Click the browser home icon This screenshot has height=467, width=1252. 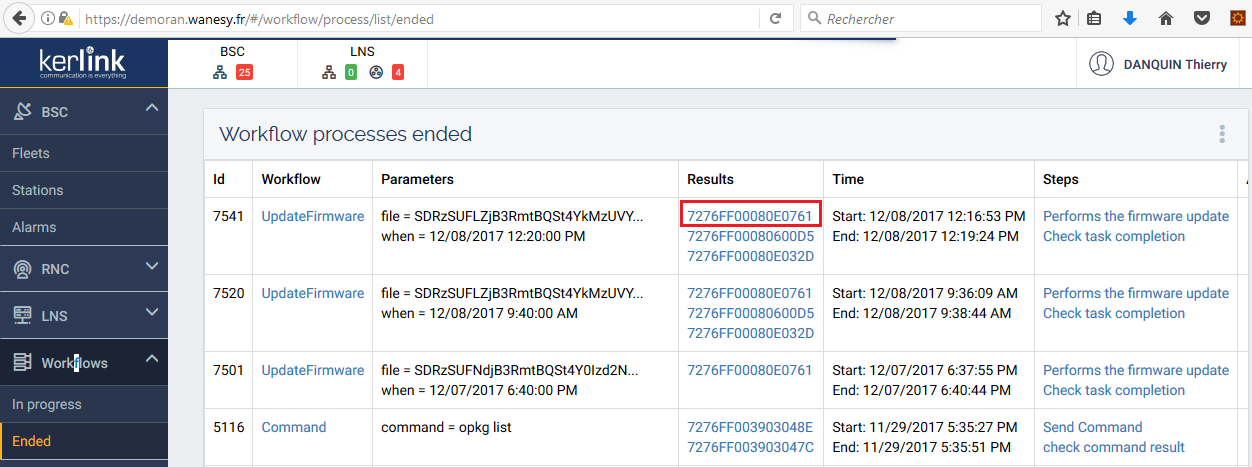1165,18
